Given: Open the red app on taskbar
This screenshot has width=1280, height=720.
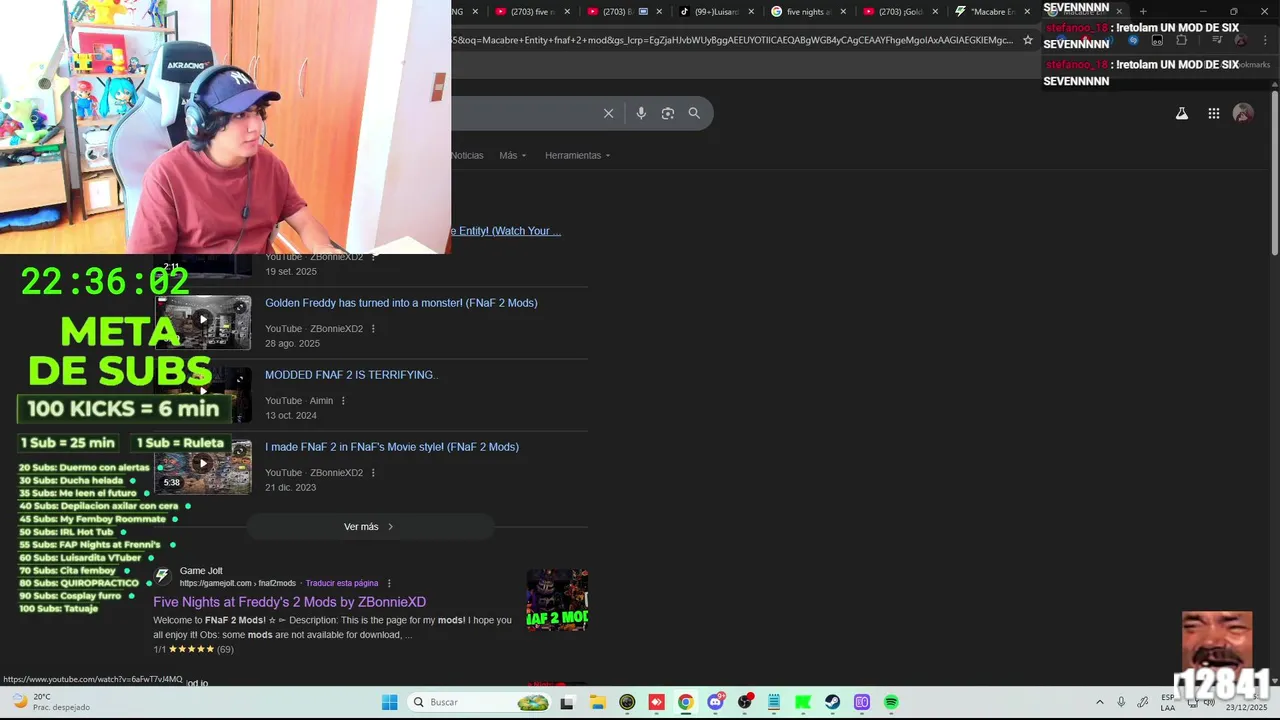Looking at the screenshot, I should point(656,702).
